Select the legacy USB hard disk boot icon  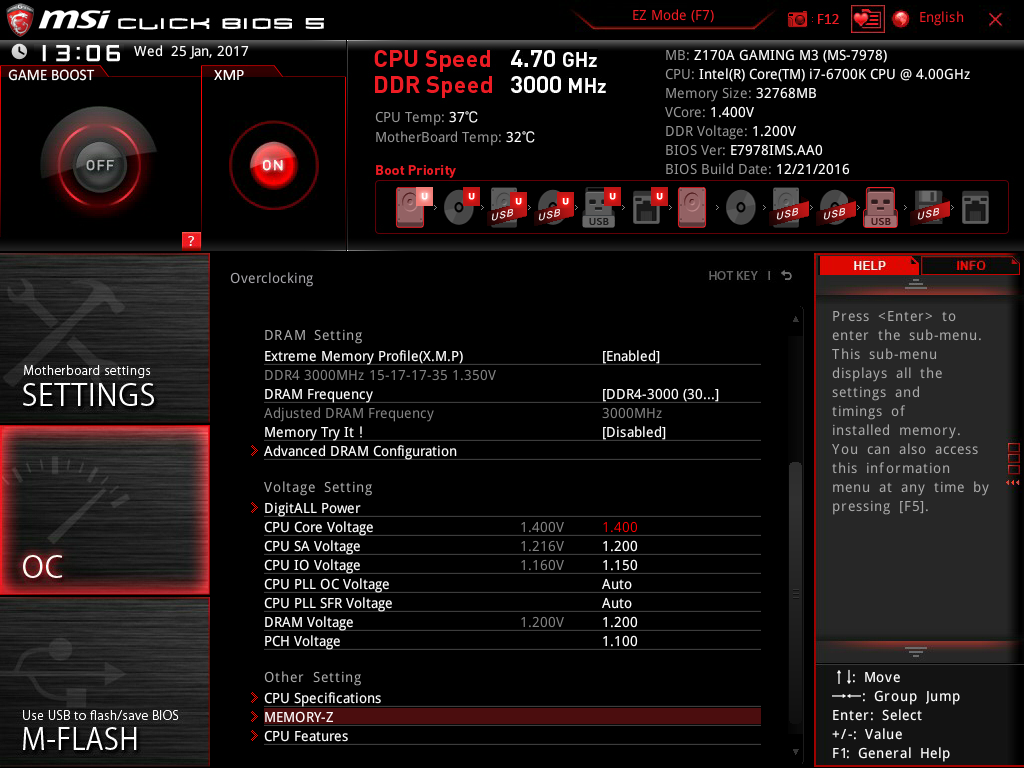(787, 208)
